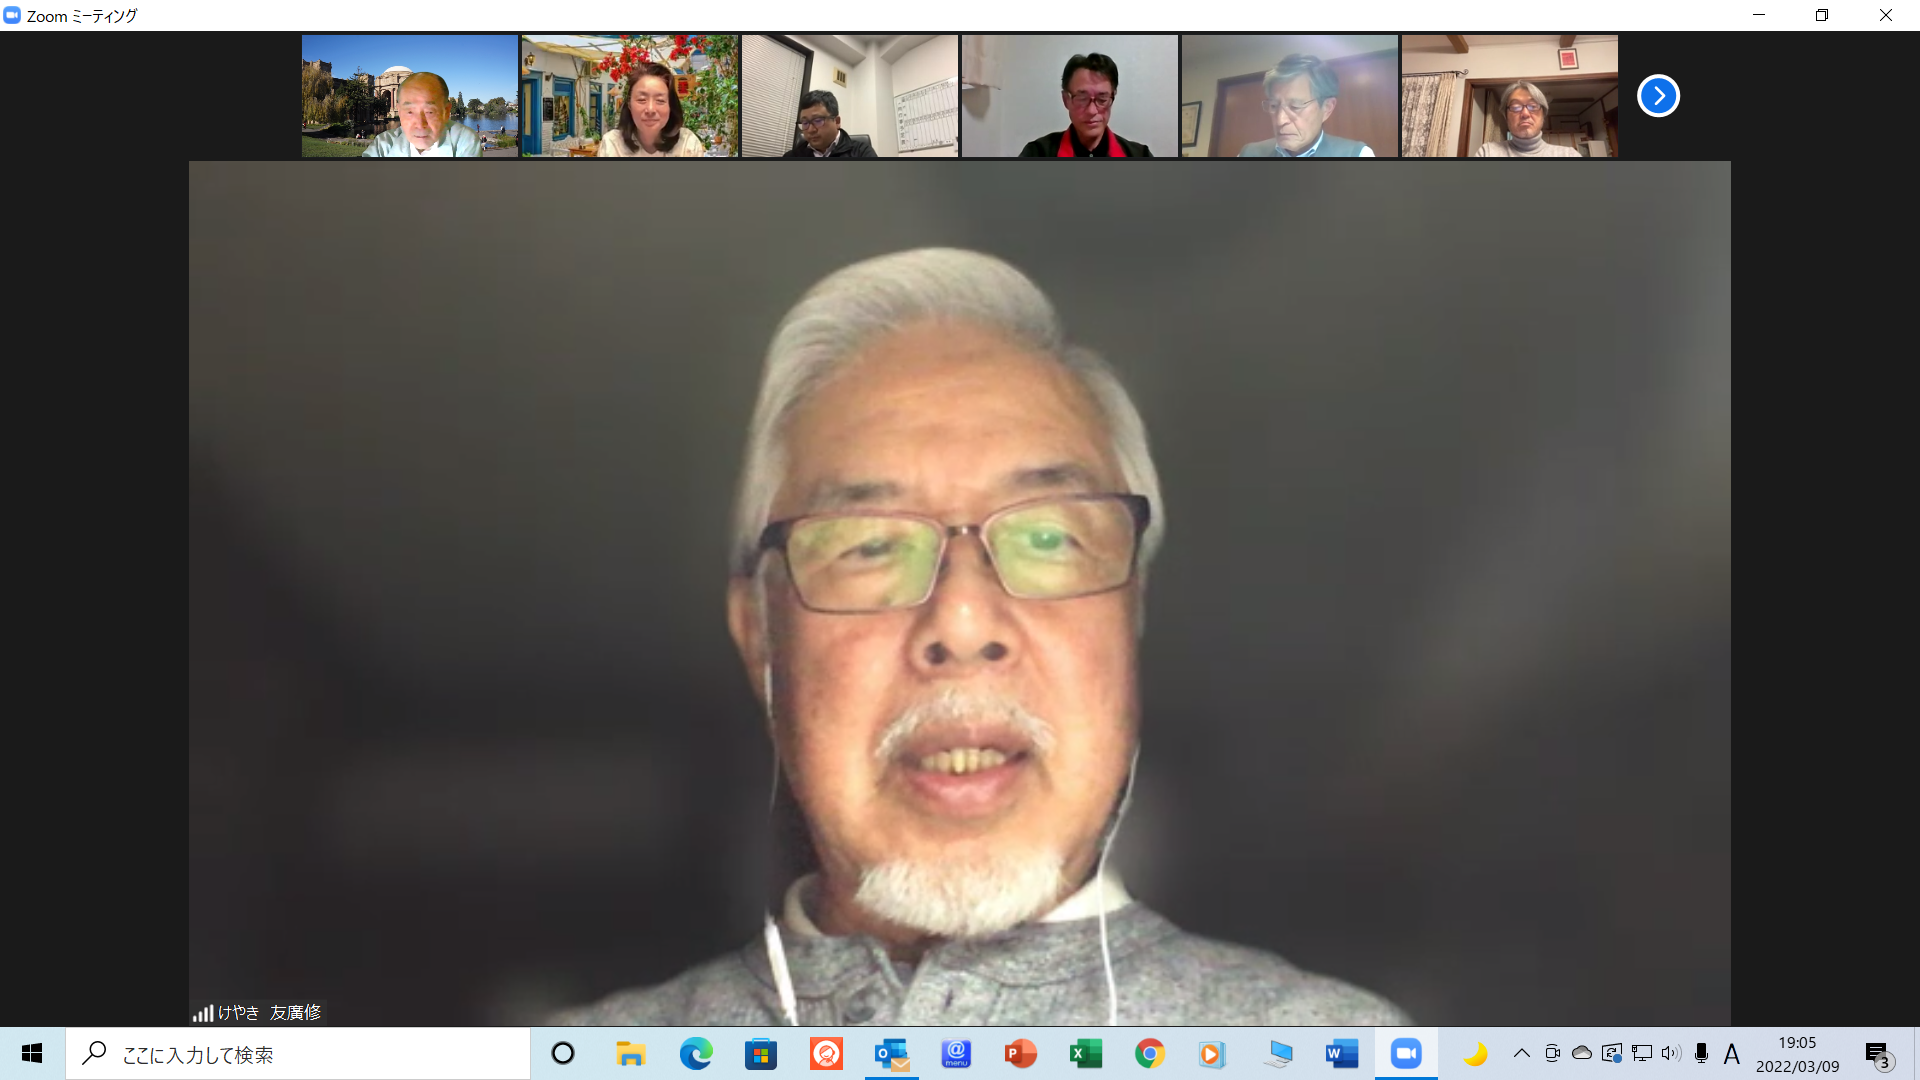Screen dimensions: 1920x1080
Task: Open Microsoft Store from the taskbar
Action: [761, 1054]
